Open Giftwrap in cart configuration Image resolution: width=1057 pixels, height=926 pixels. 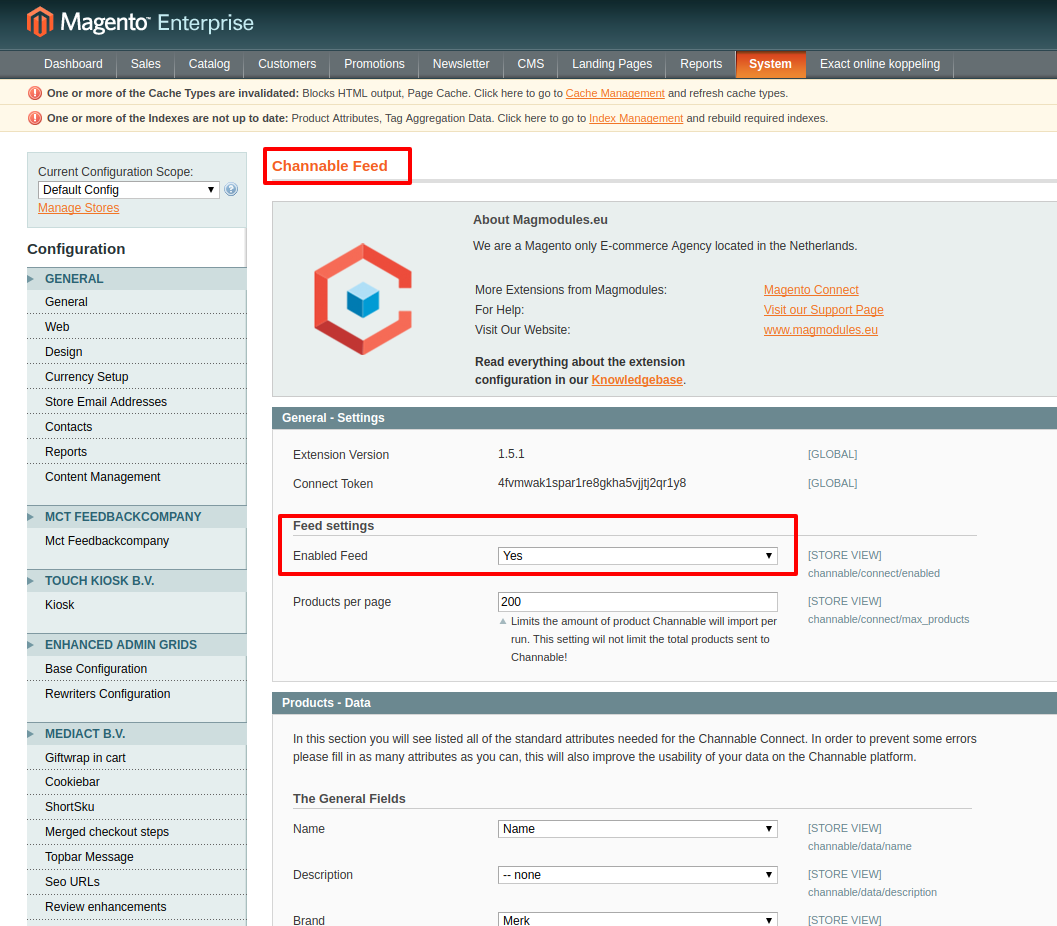(137, 758)
